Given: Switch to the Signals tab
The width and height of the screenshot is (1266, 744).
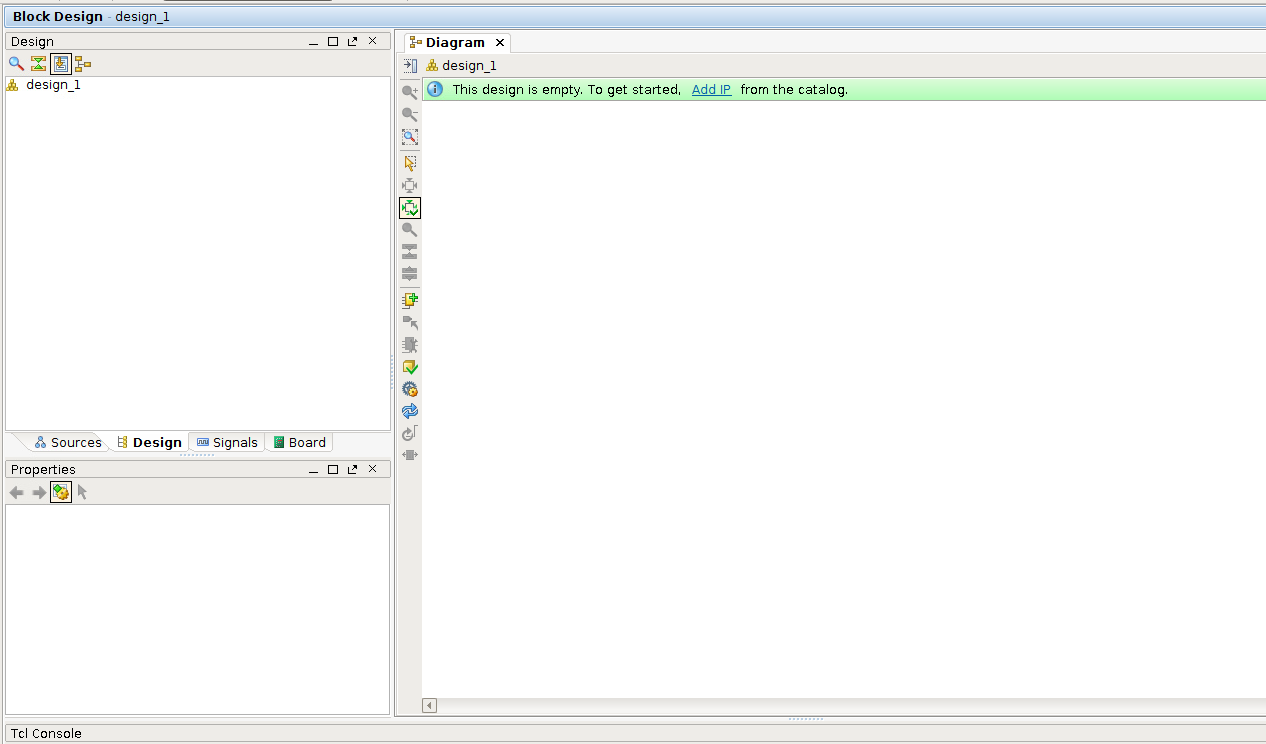Looking at the screenshot, I should tap(227, 442).
